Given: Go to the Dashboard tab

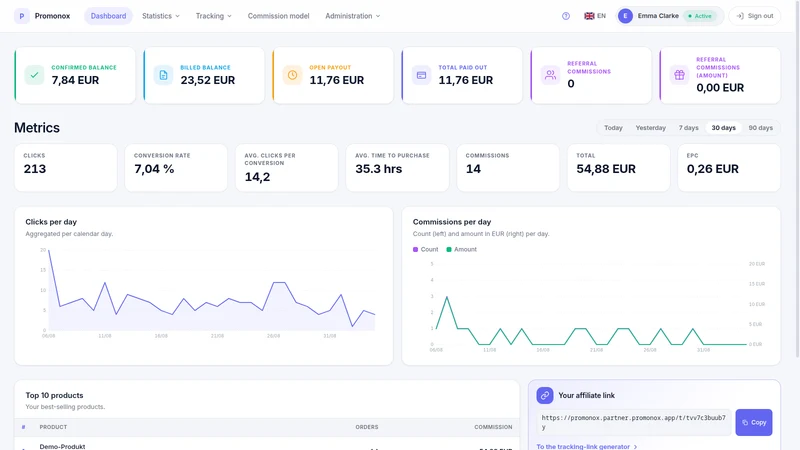Looking at the screenshot, I should coord(108,16).
